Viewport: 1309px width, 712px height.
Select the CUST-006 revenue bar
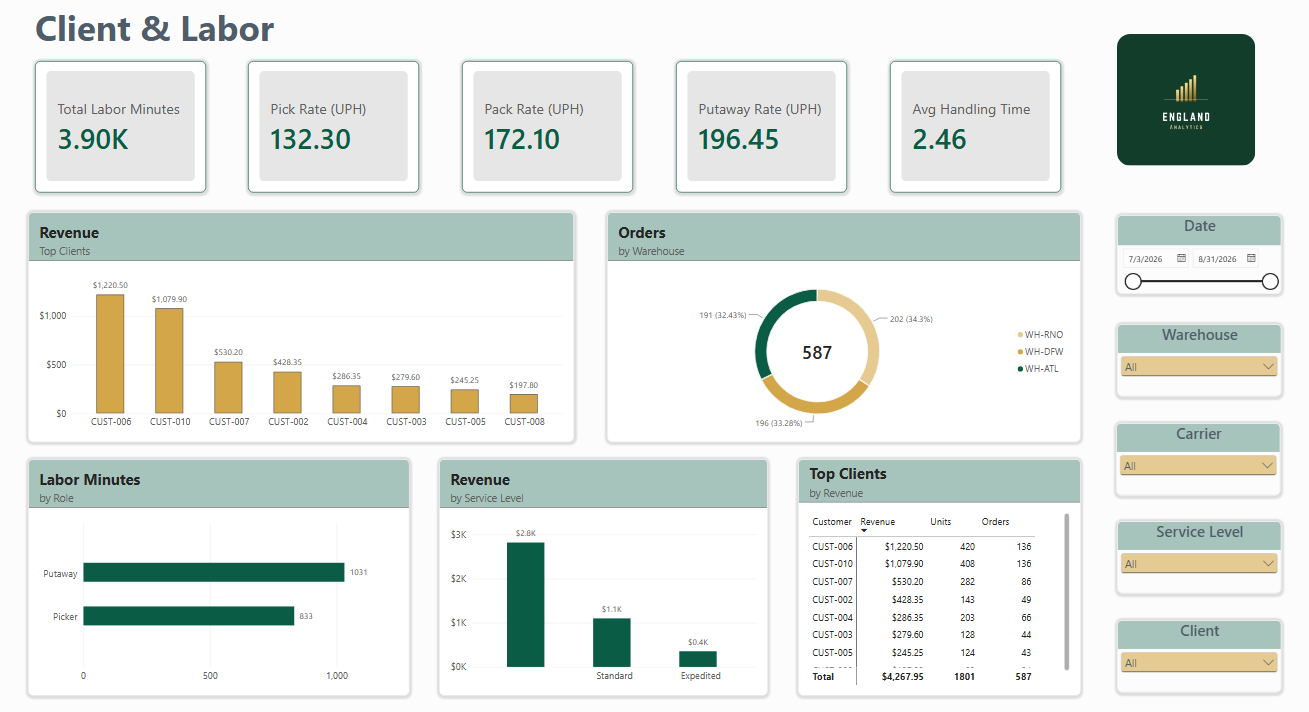point(110,353)
